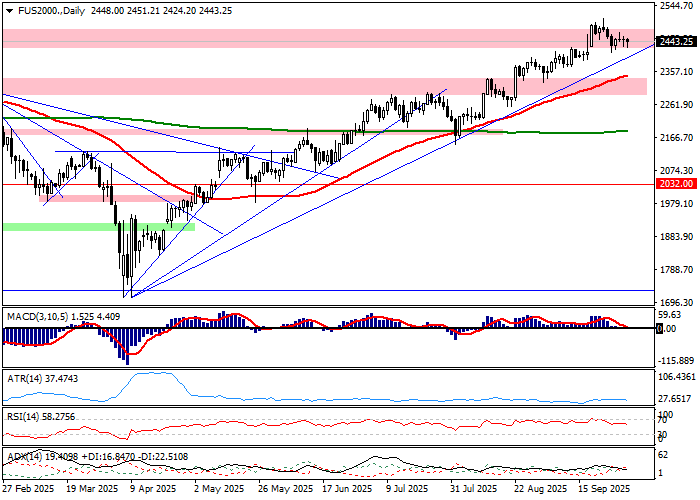700x500 pixels.
Task: Select the green support zone rectangle
Action: click(98, 227)
